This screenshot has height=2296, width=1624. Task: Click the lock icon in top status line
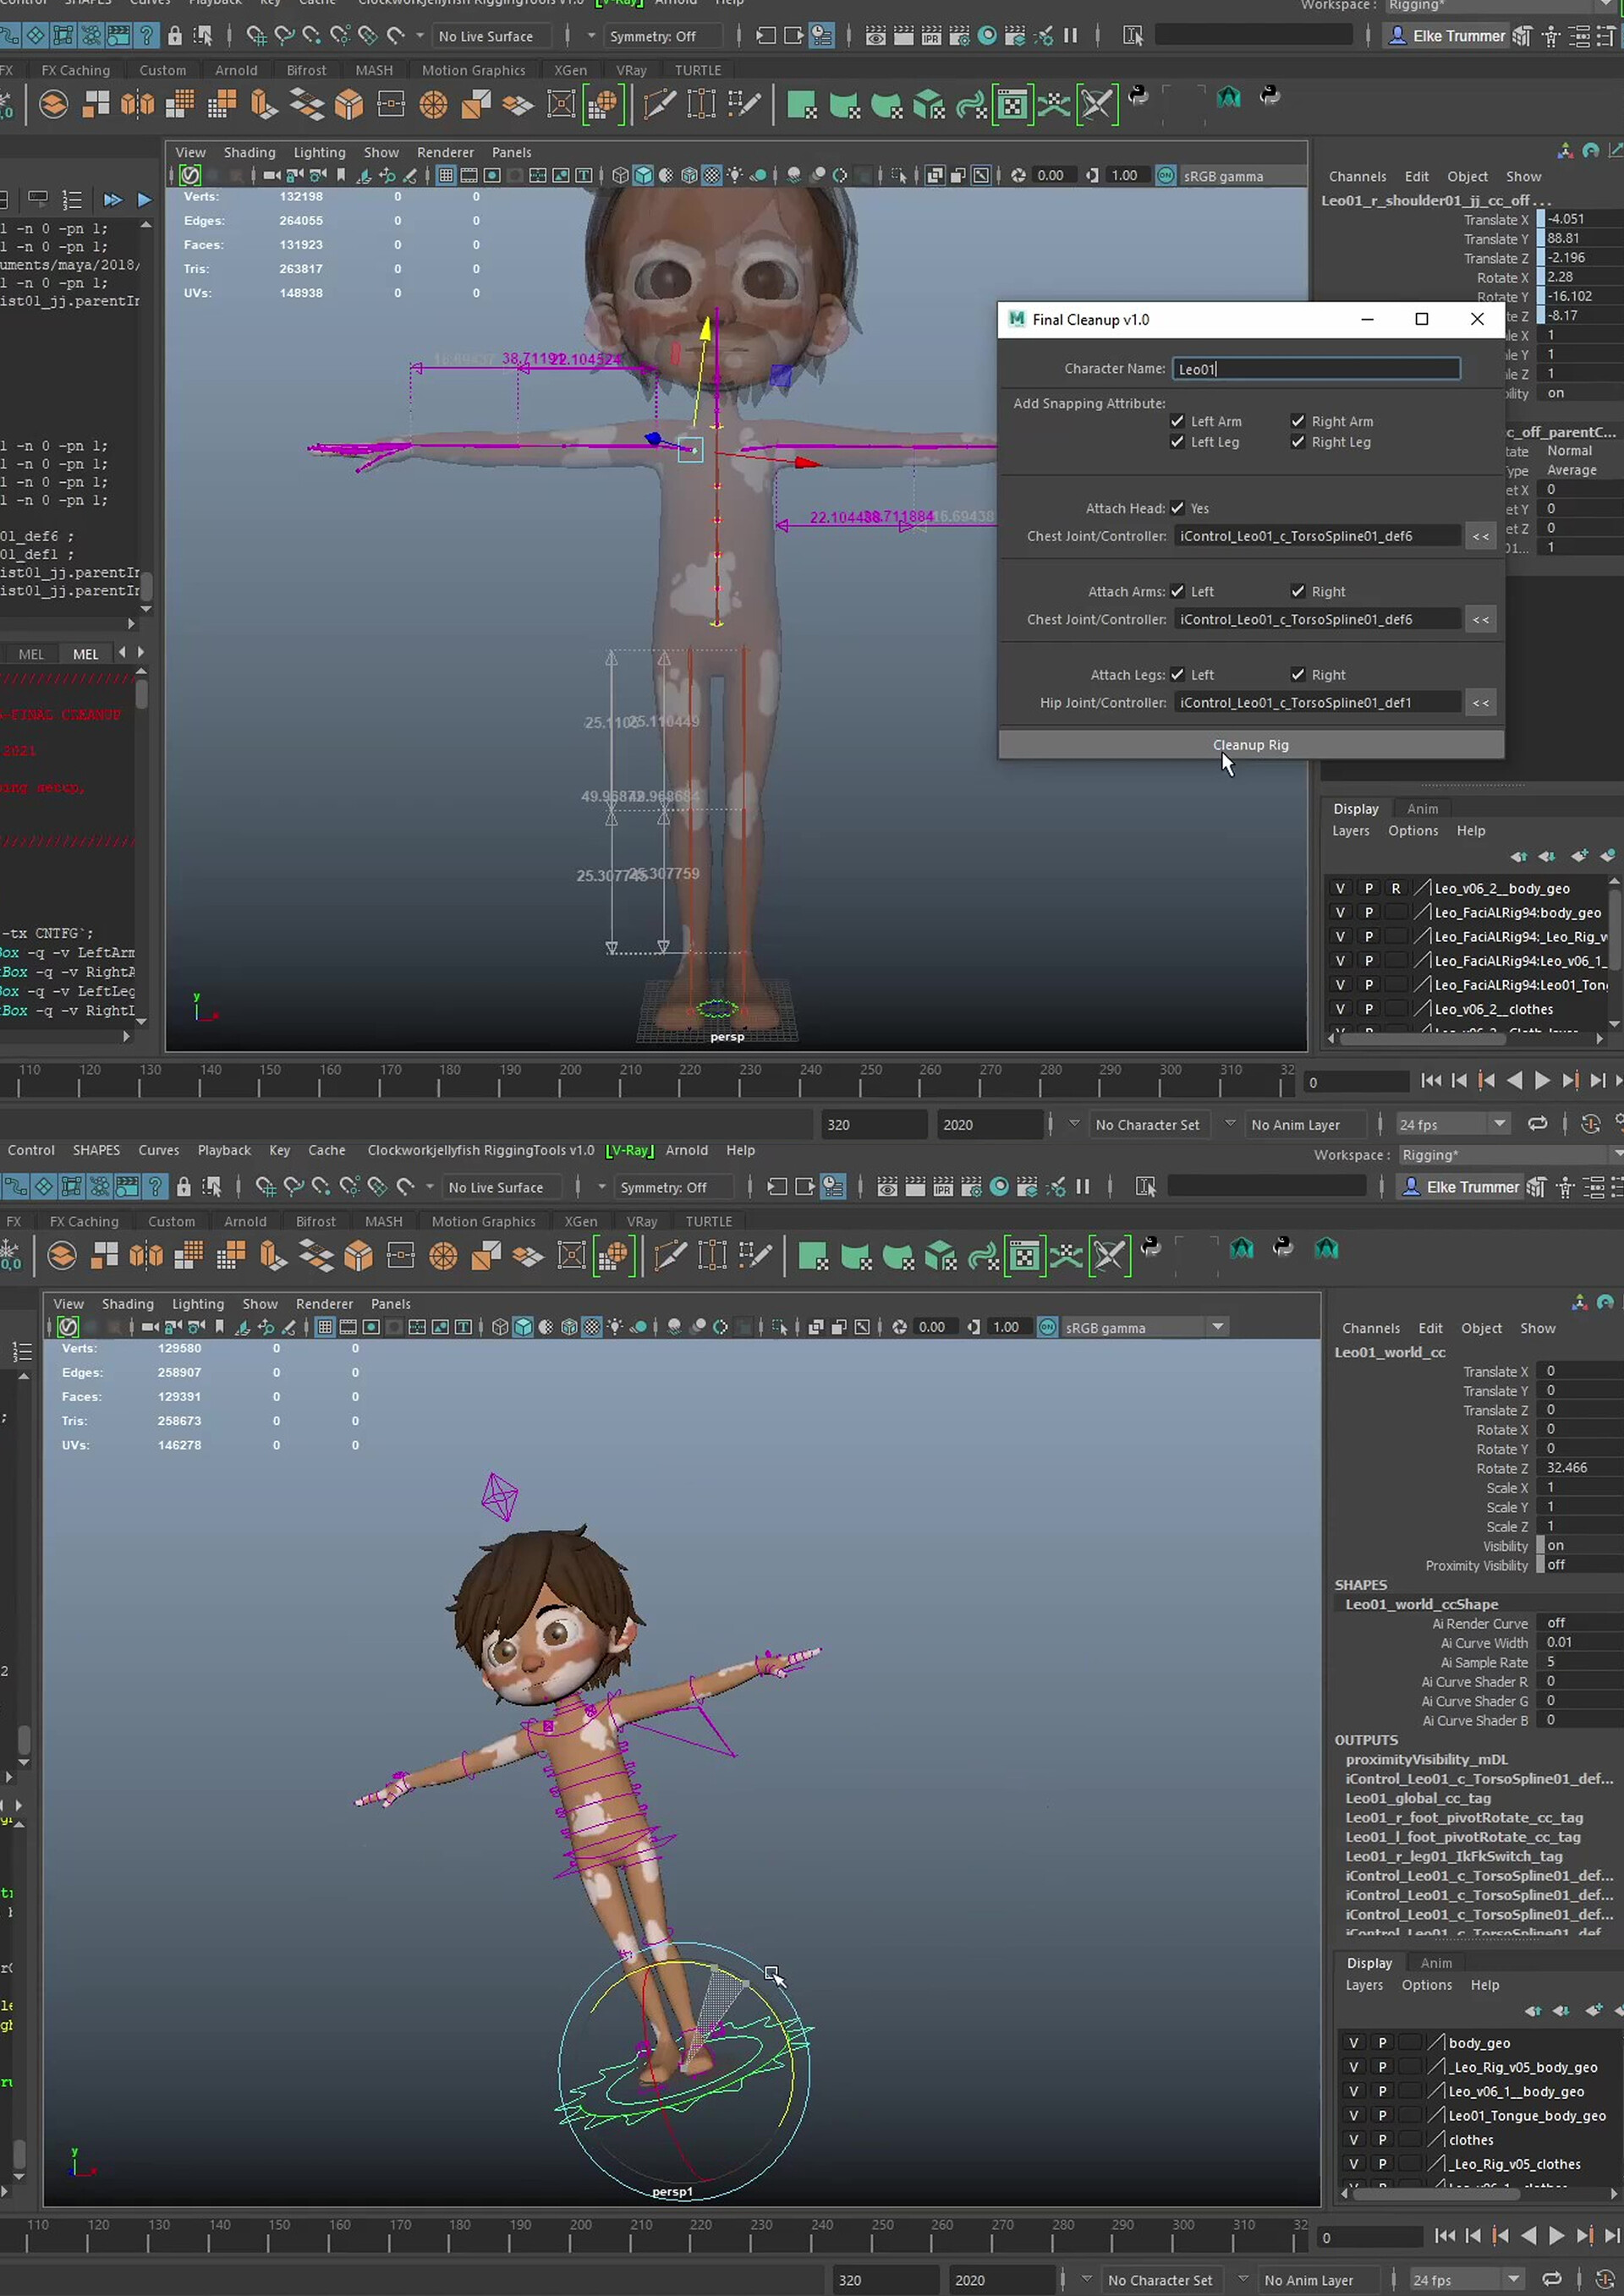coord(175,36)
